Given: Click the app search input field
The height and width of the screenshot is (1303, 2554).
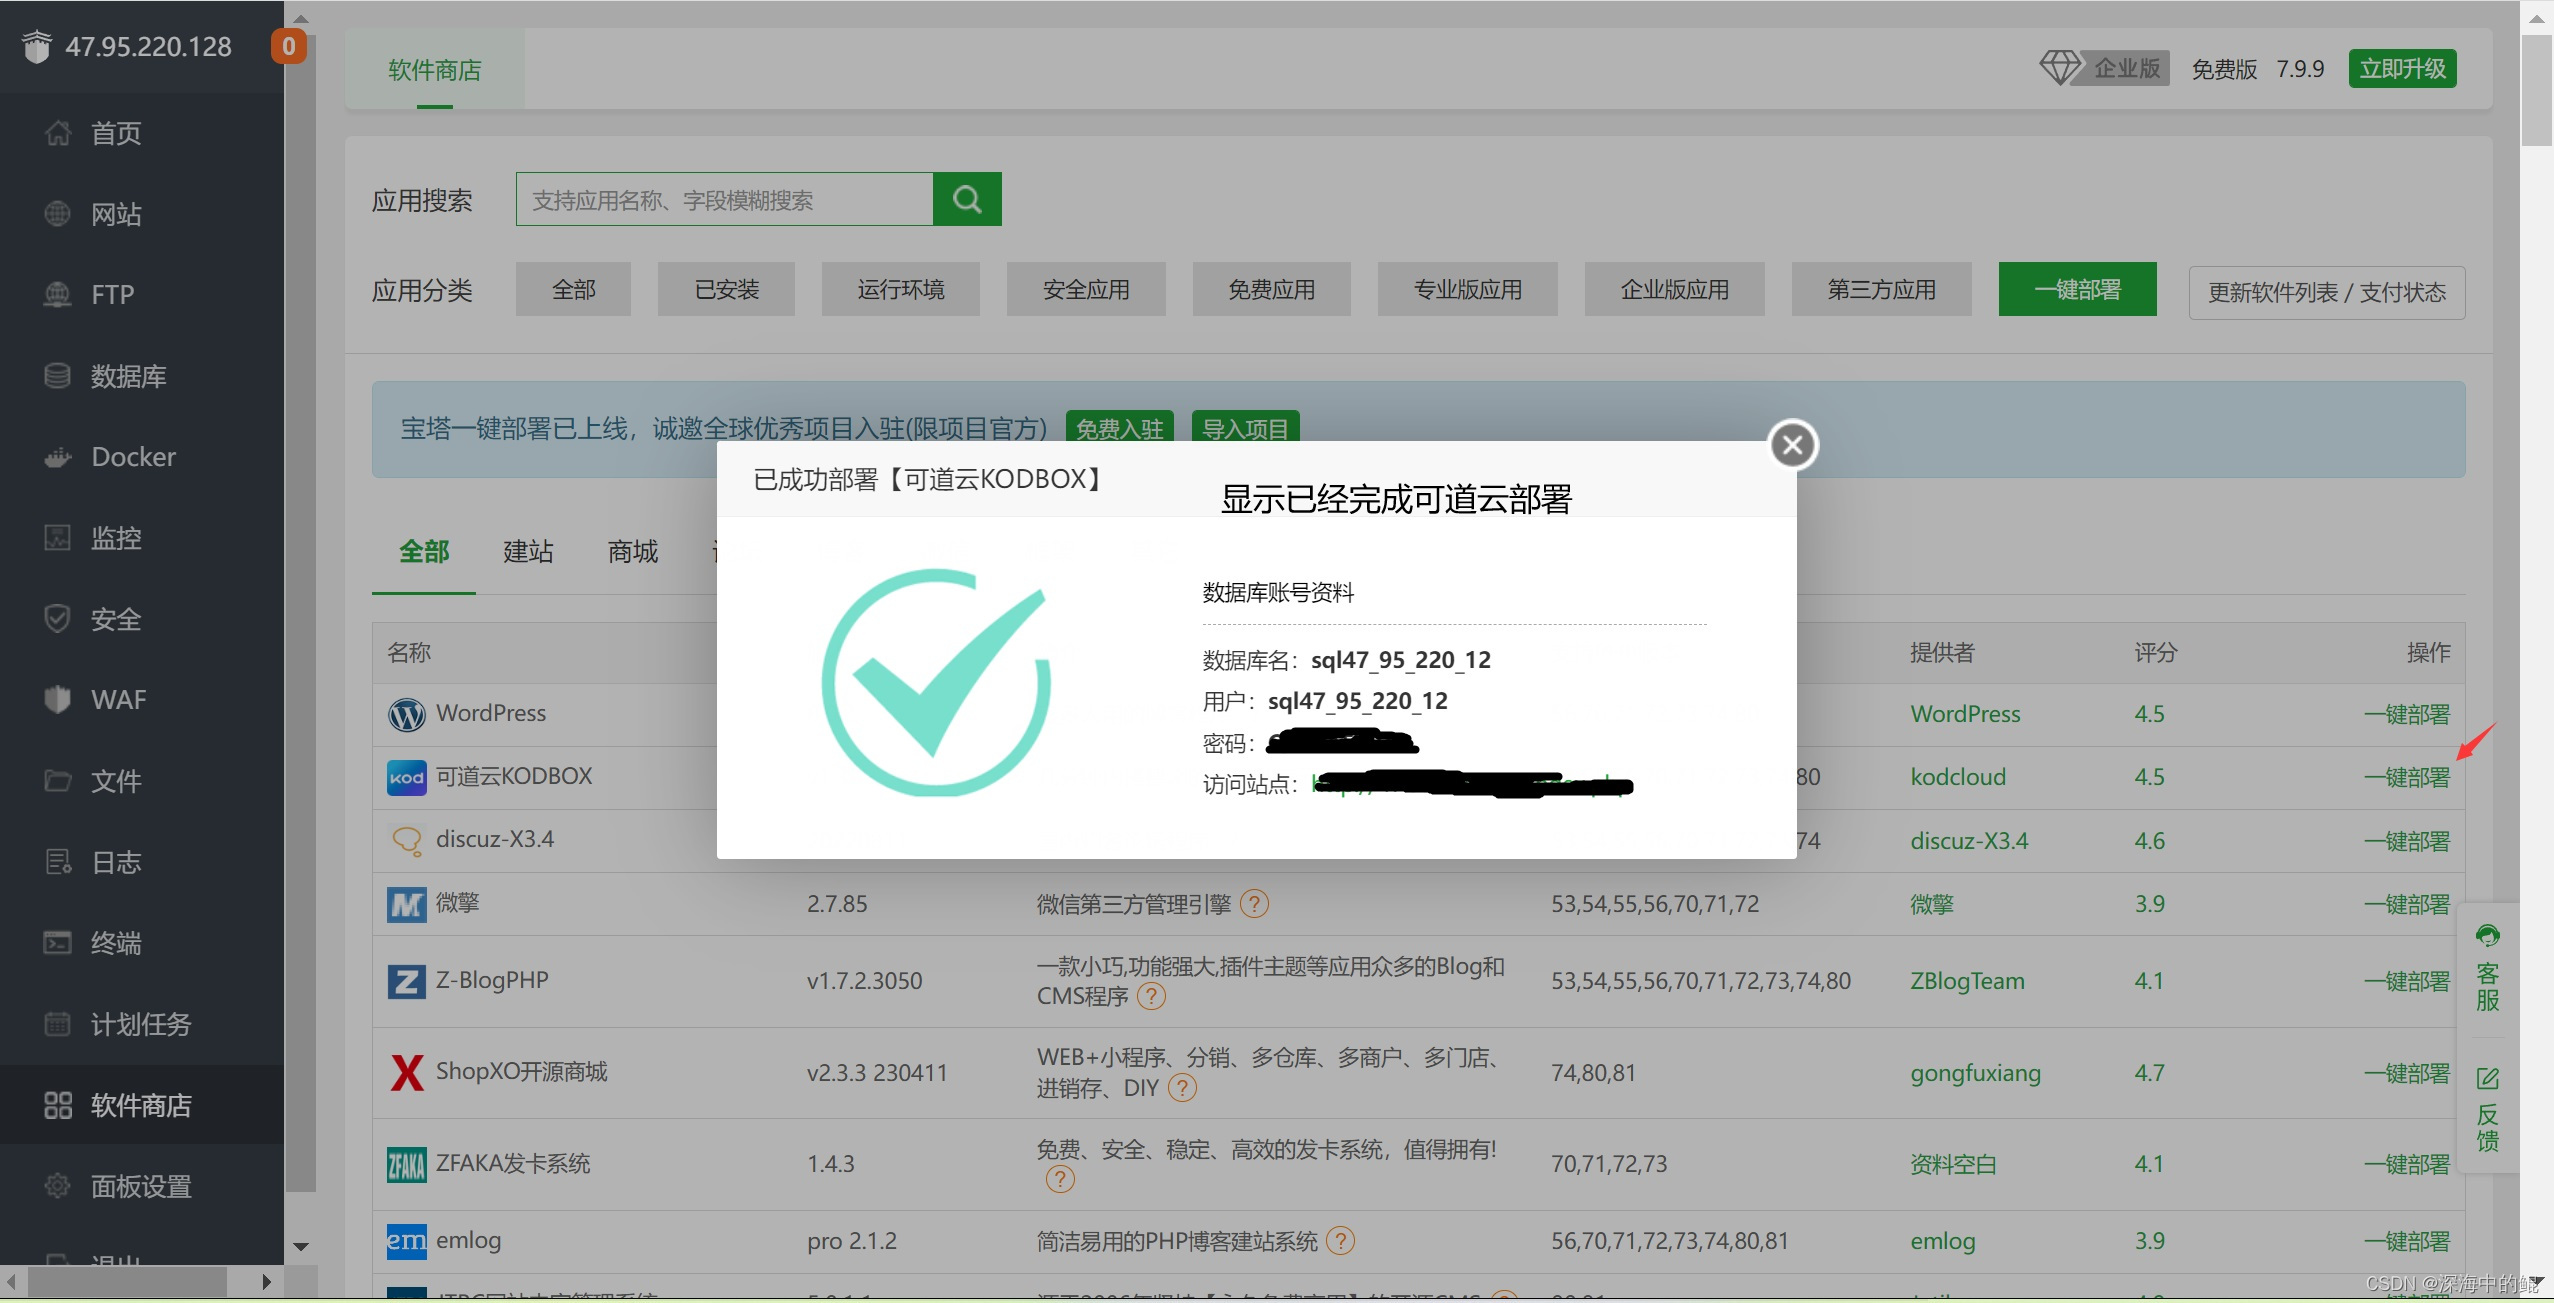Looking at the screenshot, I should (x=724, y=199).
